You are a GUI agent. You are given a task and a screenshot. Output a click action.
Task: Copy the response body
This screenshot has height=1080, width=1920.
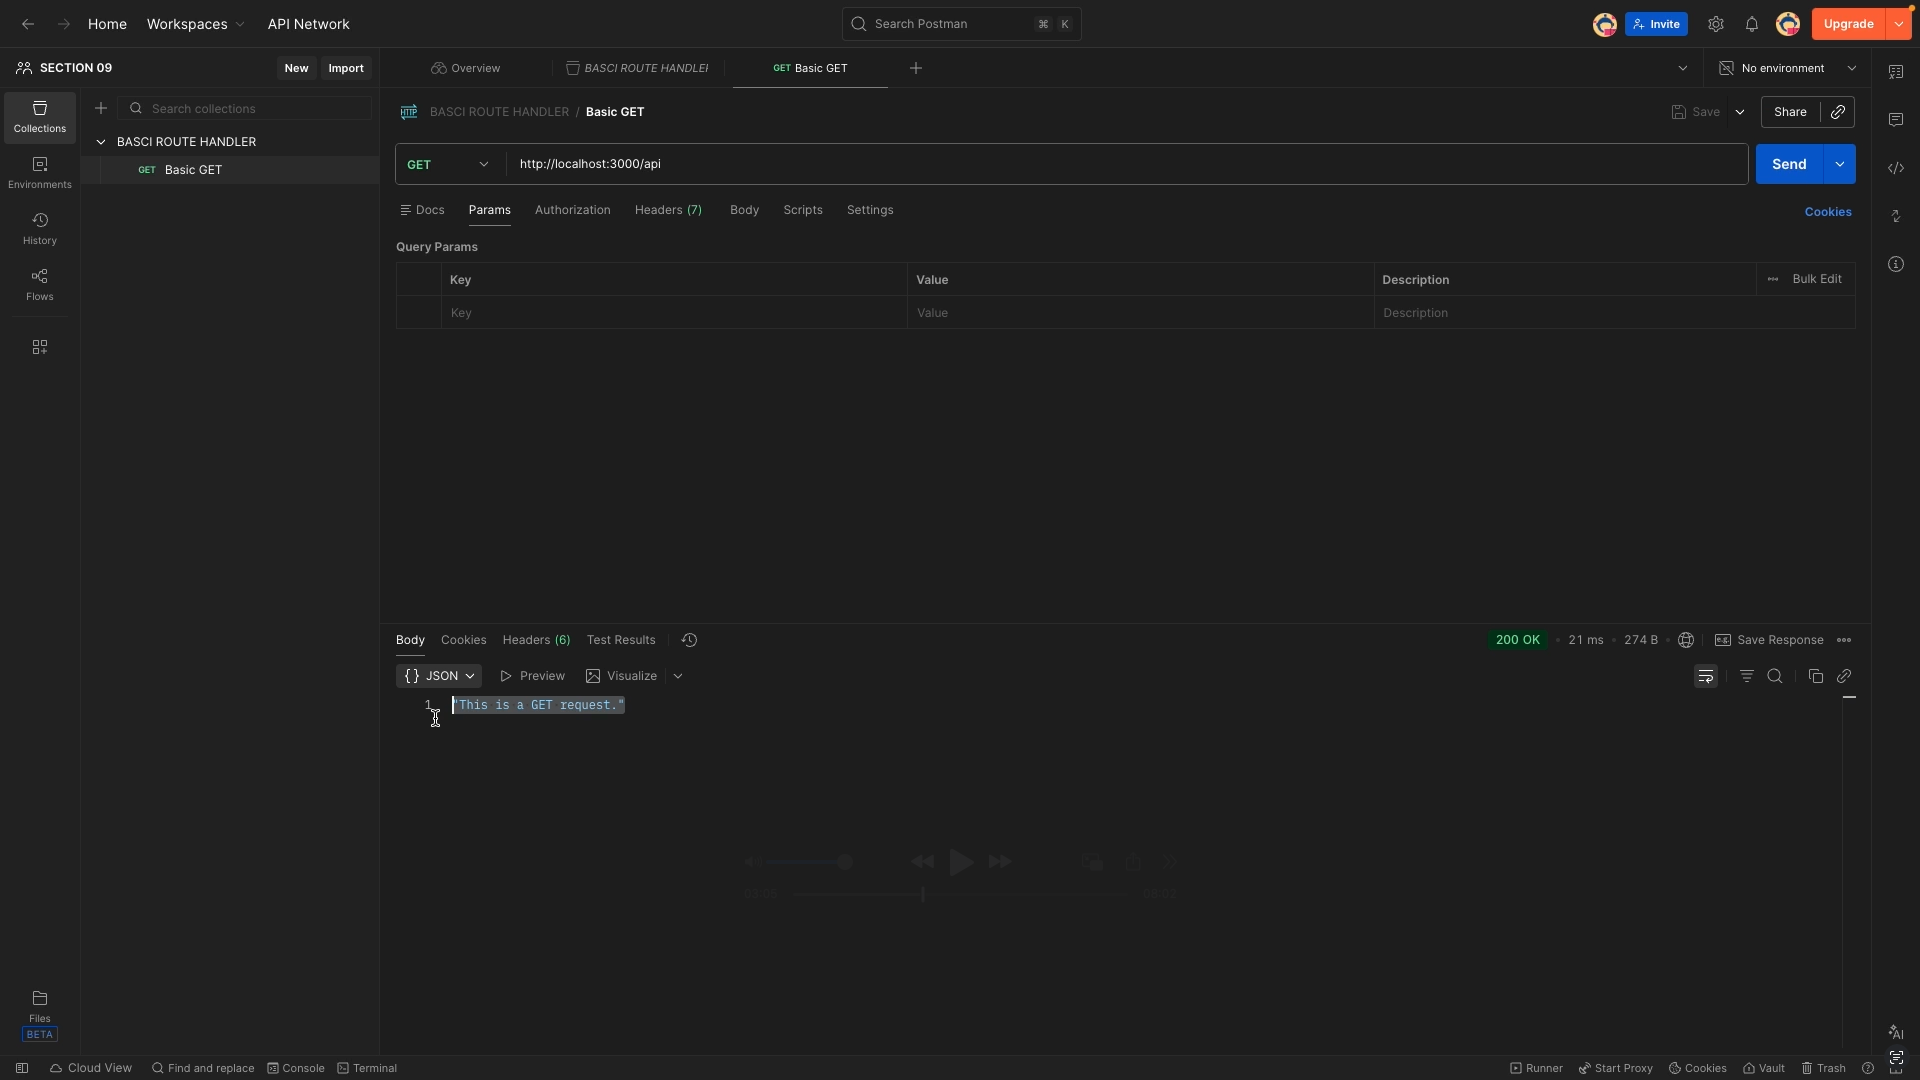(1816, 676)
